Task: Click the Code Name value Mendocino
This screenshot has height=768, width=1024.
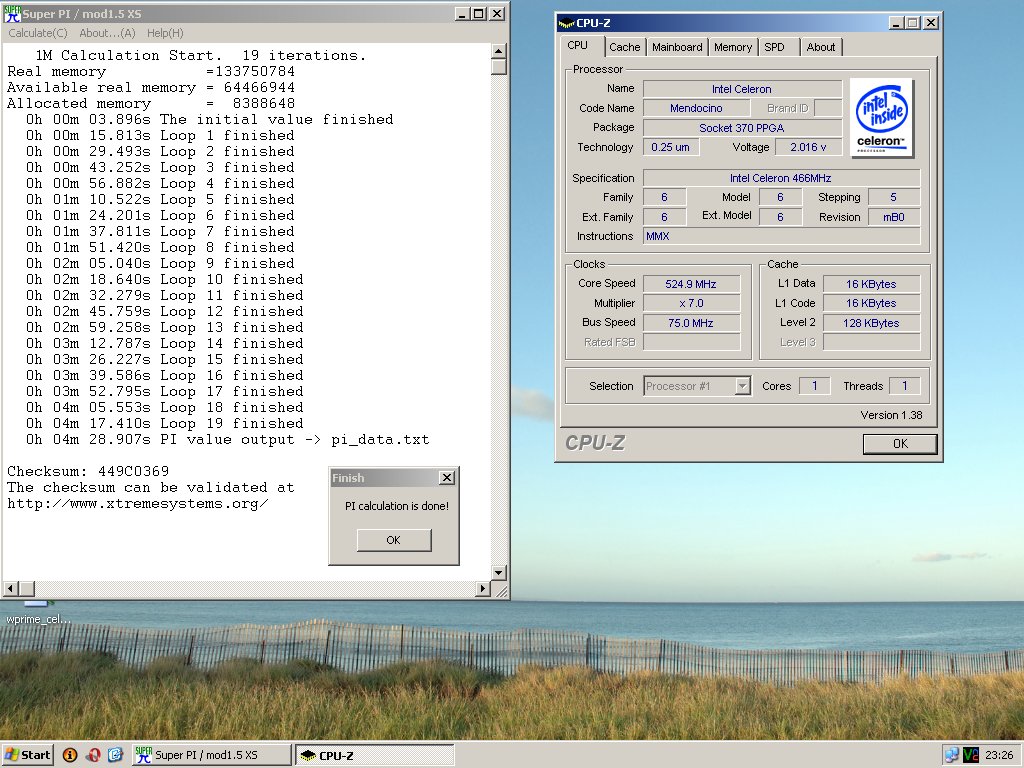Action: [696, 108]
